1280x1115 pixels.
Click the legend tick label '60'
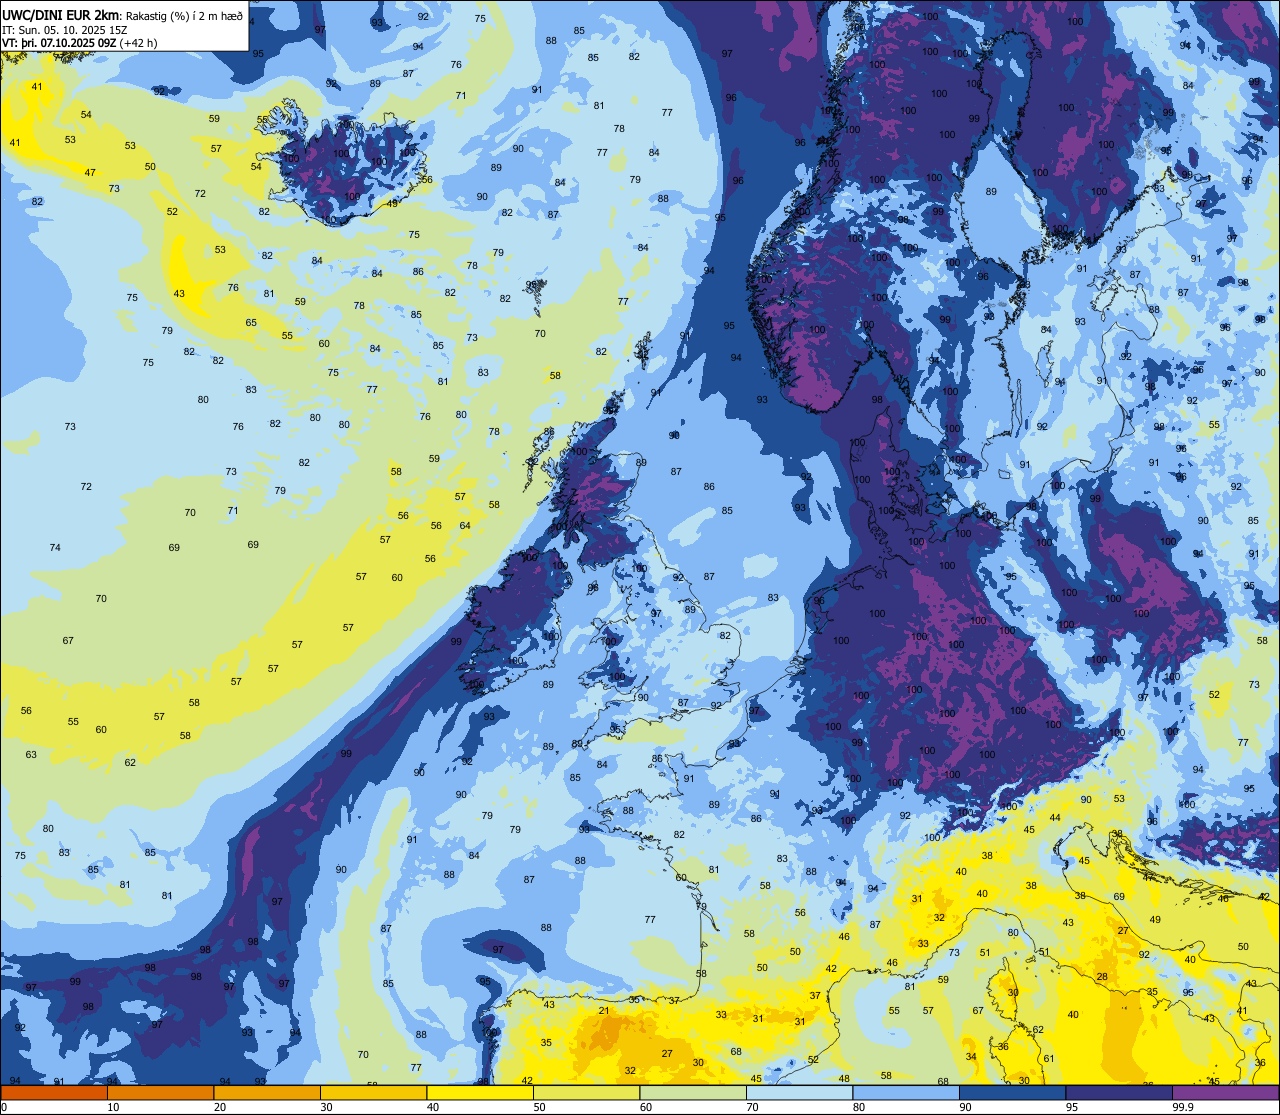645,1107
